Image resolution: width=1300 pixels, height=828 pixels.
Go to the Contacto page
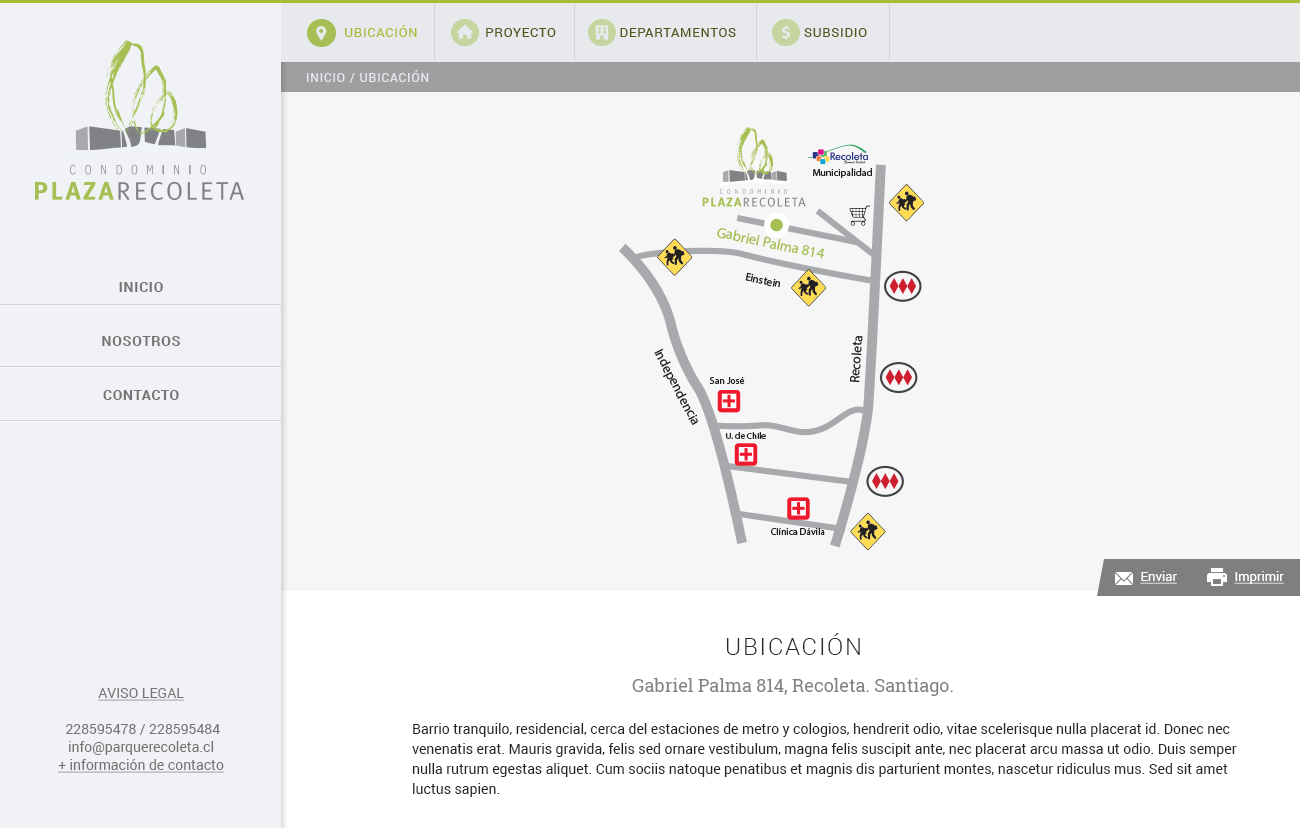click(x=141, y=395)
